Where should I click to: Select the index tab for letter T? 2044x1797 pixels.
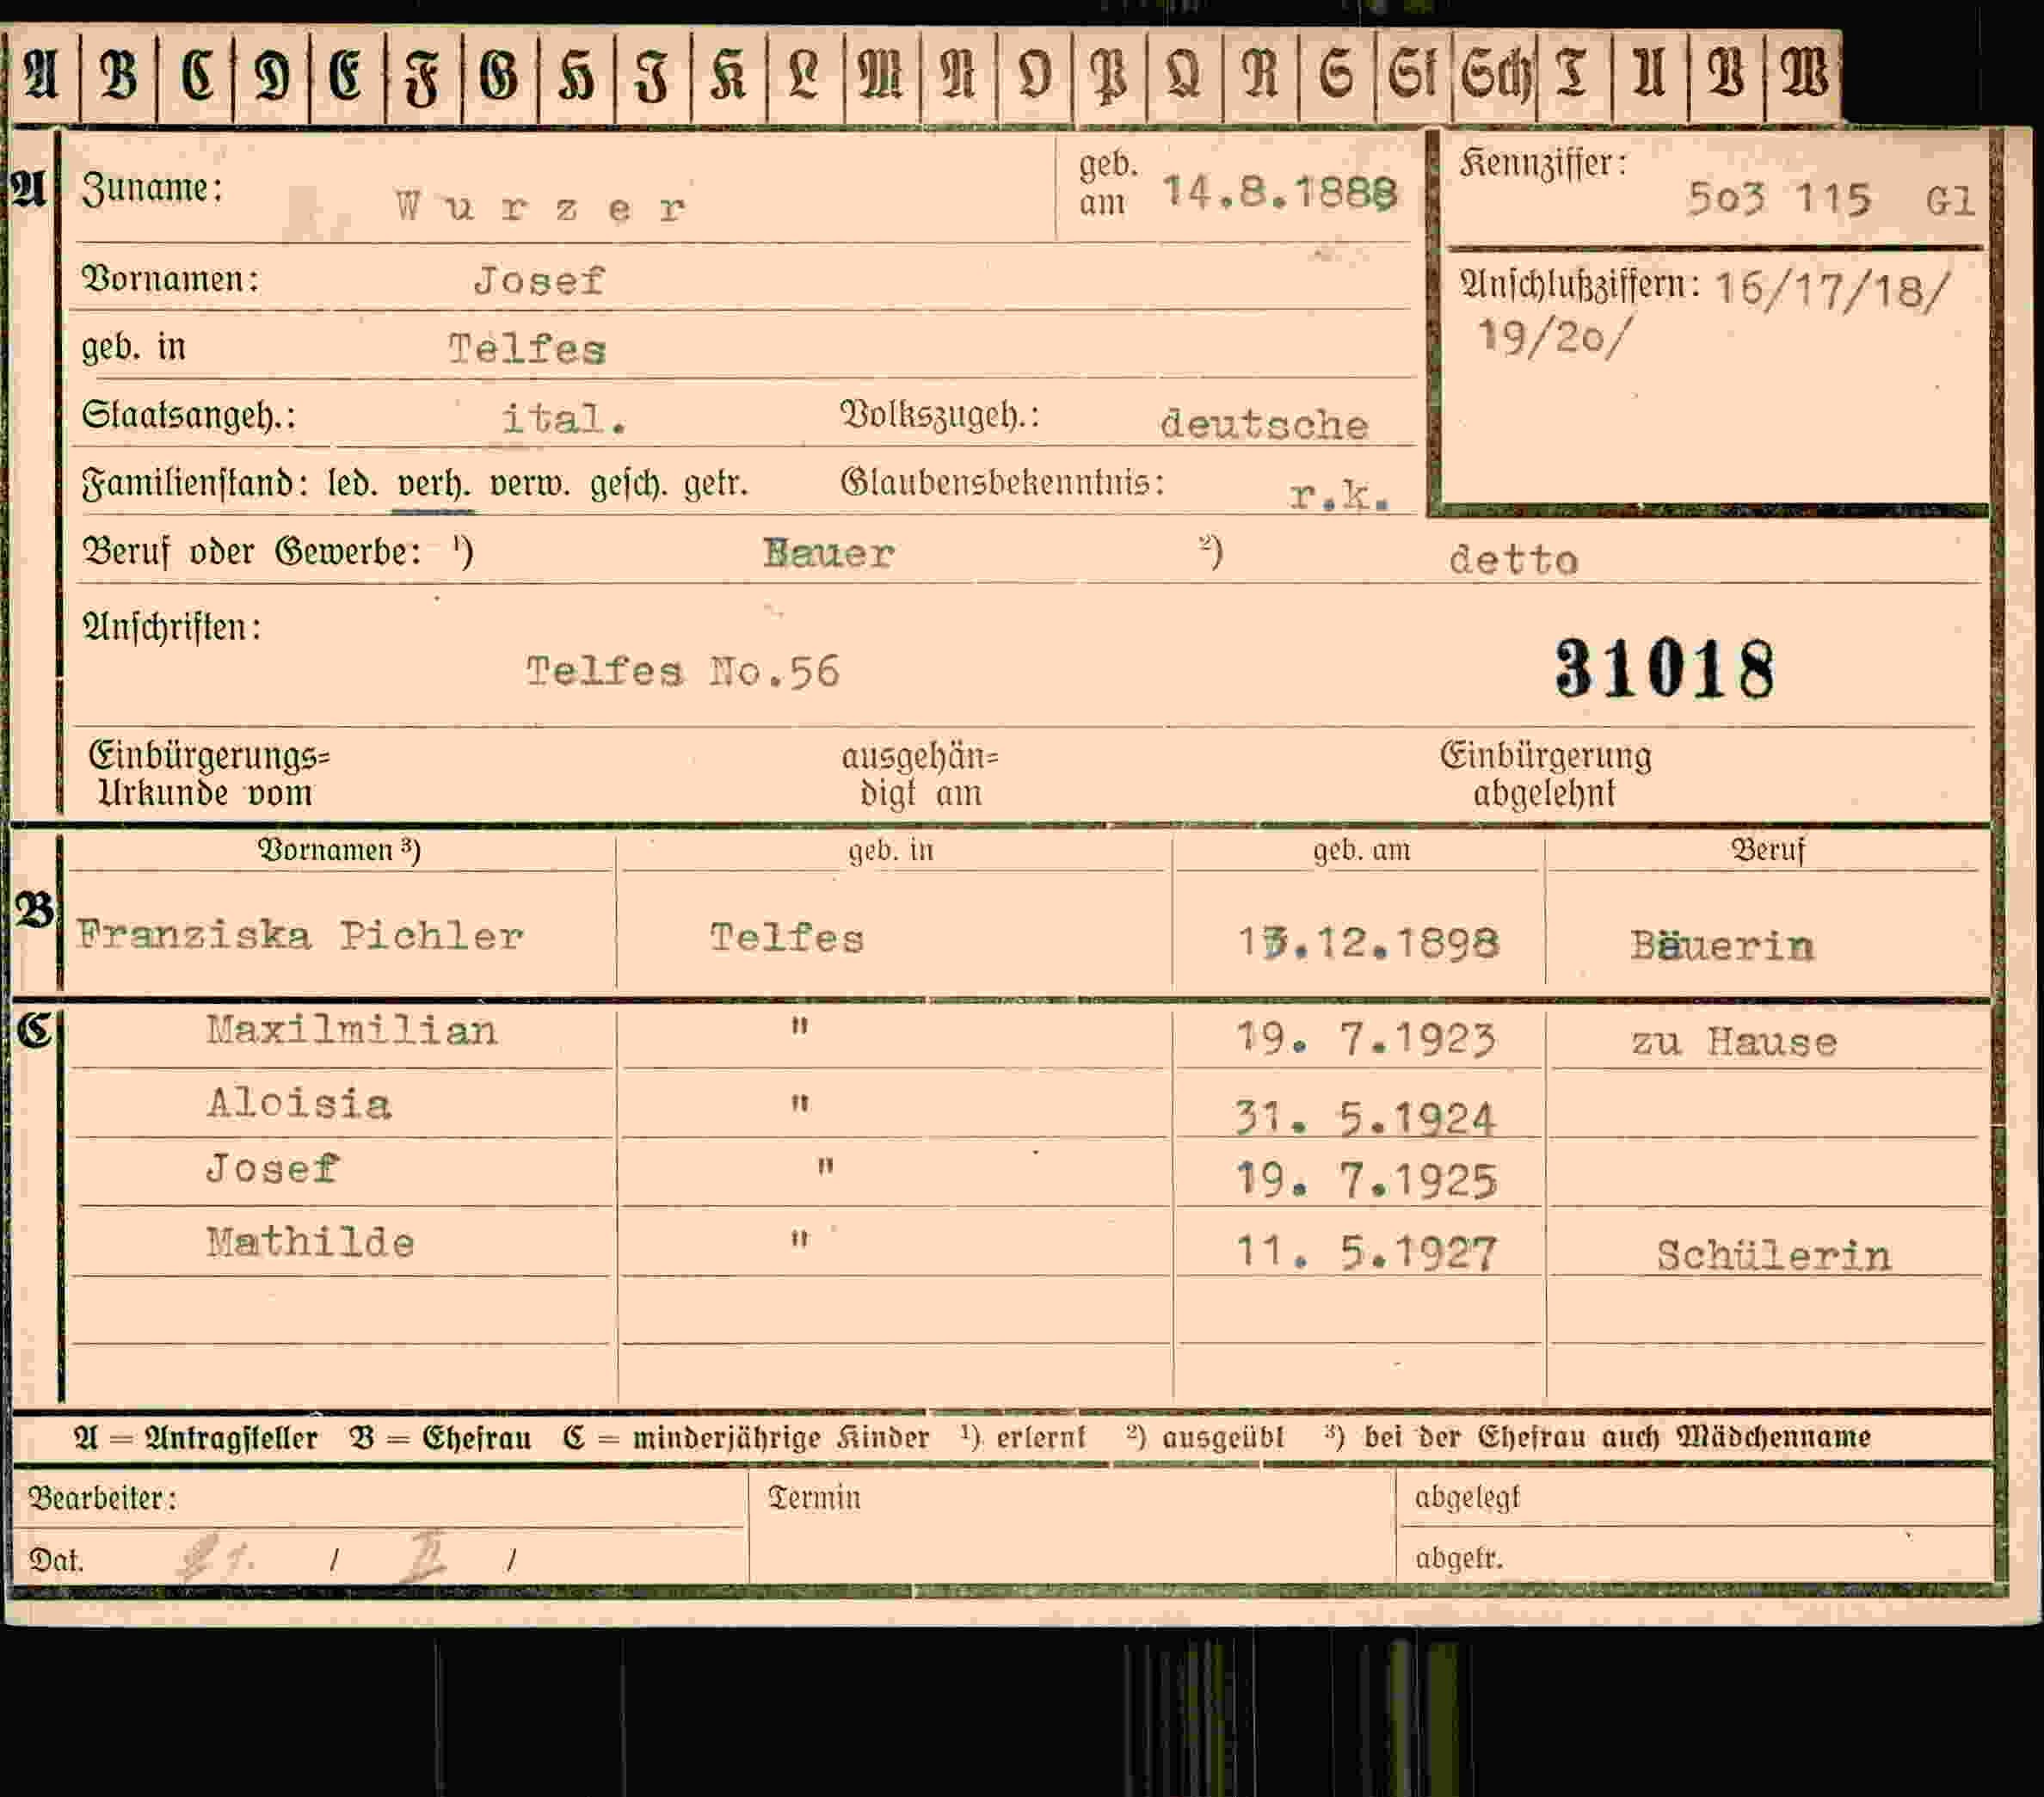tap(1575, 76)
